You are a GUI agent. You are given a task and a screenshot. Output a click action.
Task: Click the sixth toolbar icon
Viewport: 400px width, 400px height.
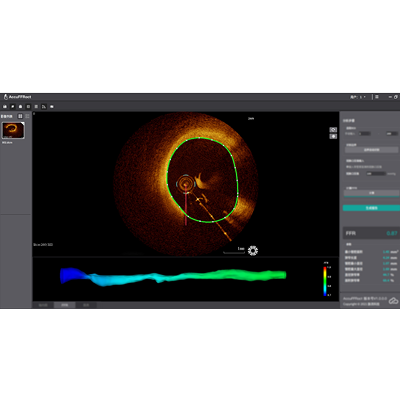[x=44, y=107]
